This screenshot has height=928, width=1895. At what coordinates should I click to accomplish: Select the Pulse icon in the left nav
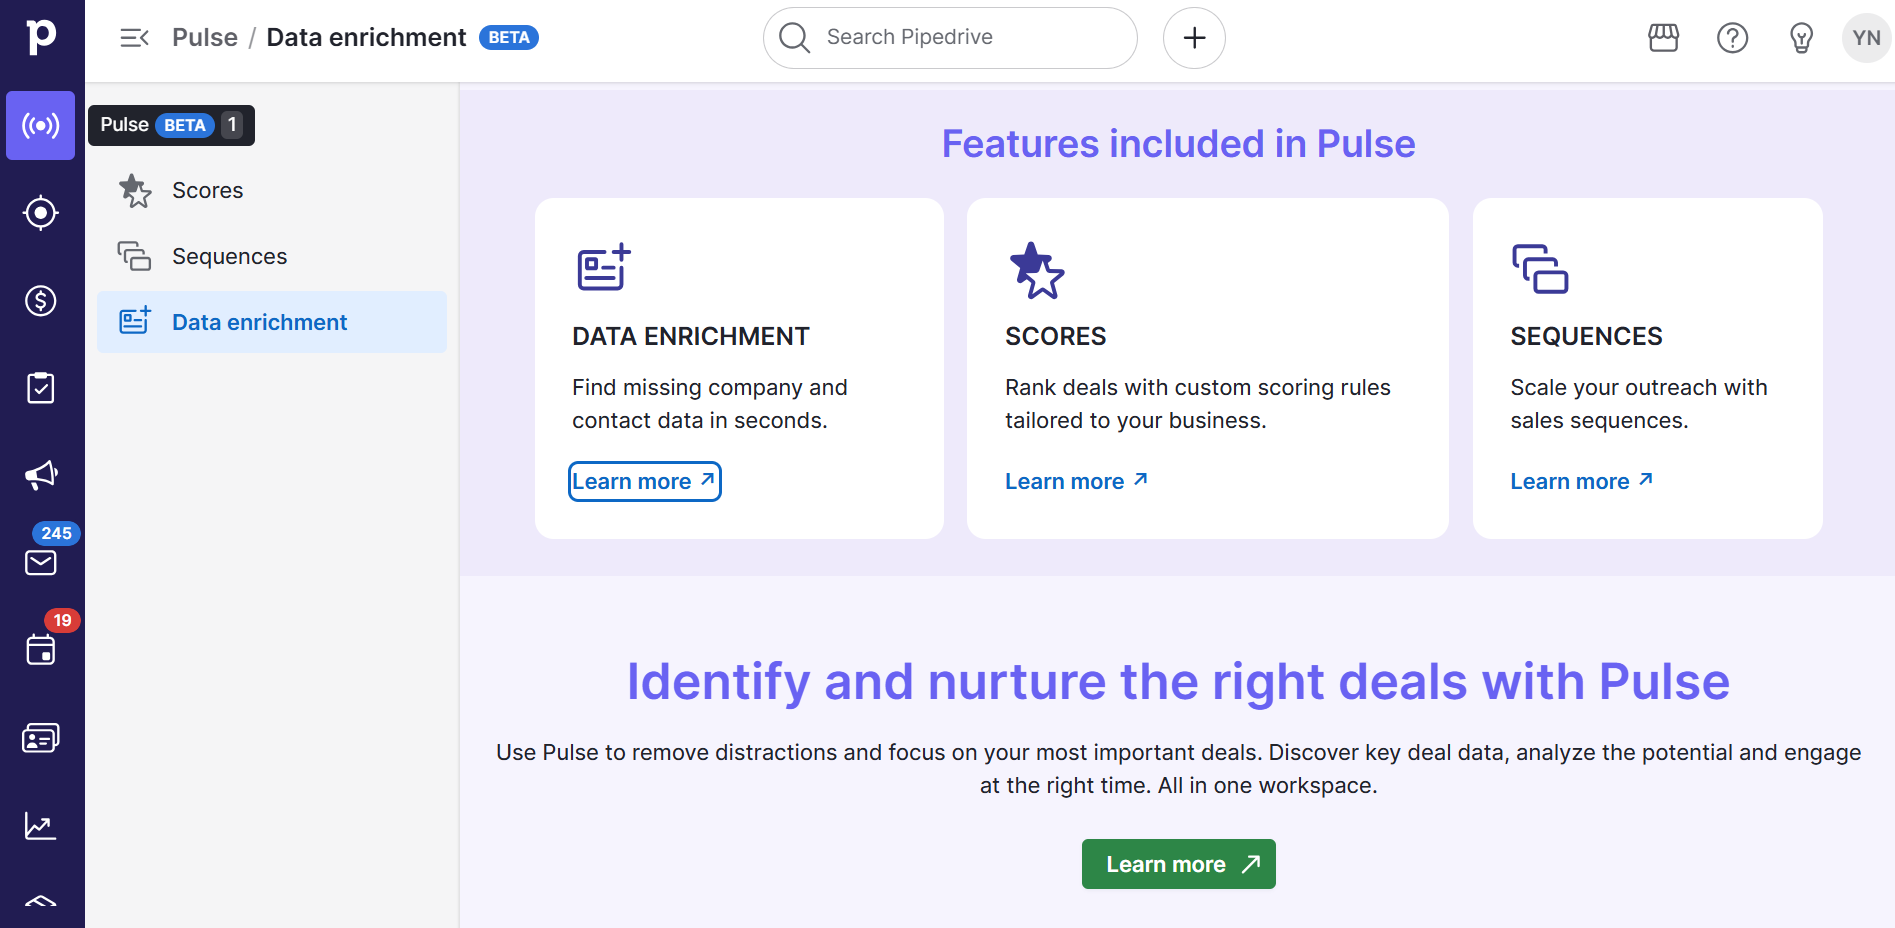[41, 125]
